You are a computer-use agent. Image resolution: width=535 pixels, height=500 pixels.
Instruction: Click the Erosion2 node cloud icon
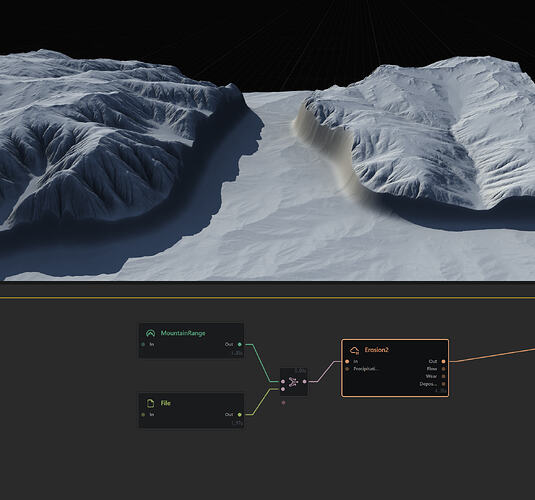[x=355, y=350]
